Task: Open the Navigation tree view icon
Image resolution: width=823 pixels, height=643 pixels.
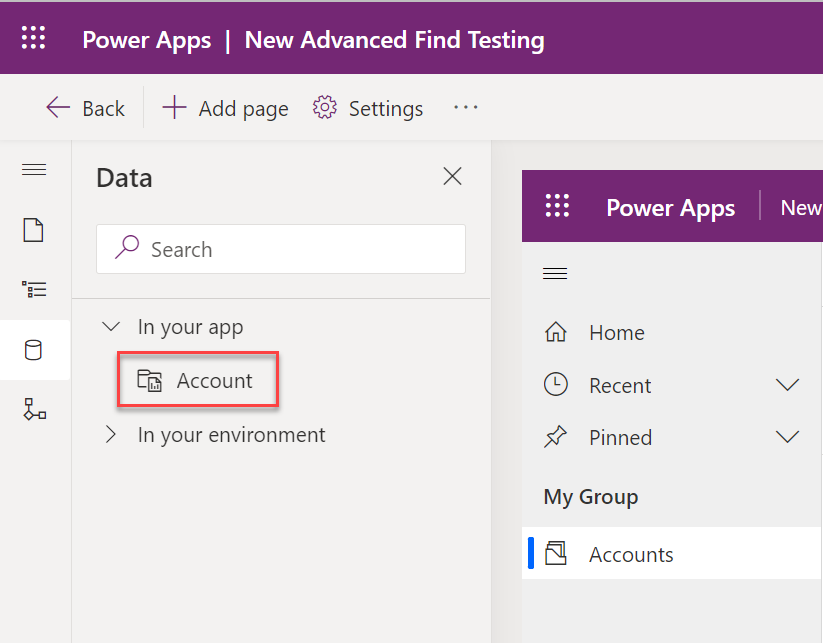Action: pos(34,289)
